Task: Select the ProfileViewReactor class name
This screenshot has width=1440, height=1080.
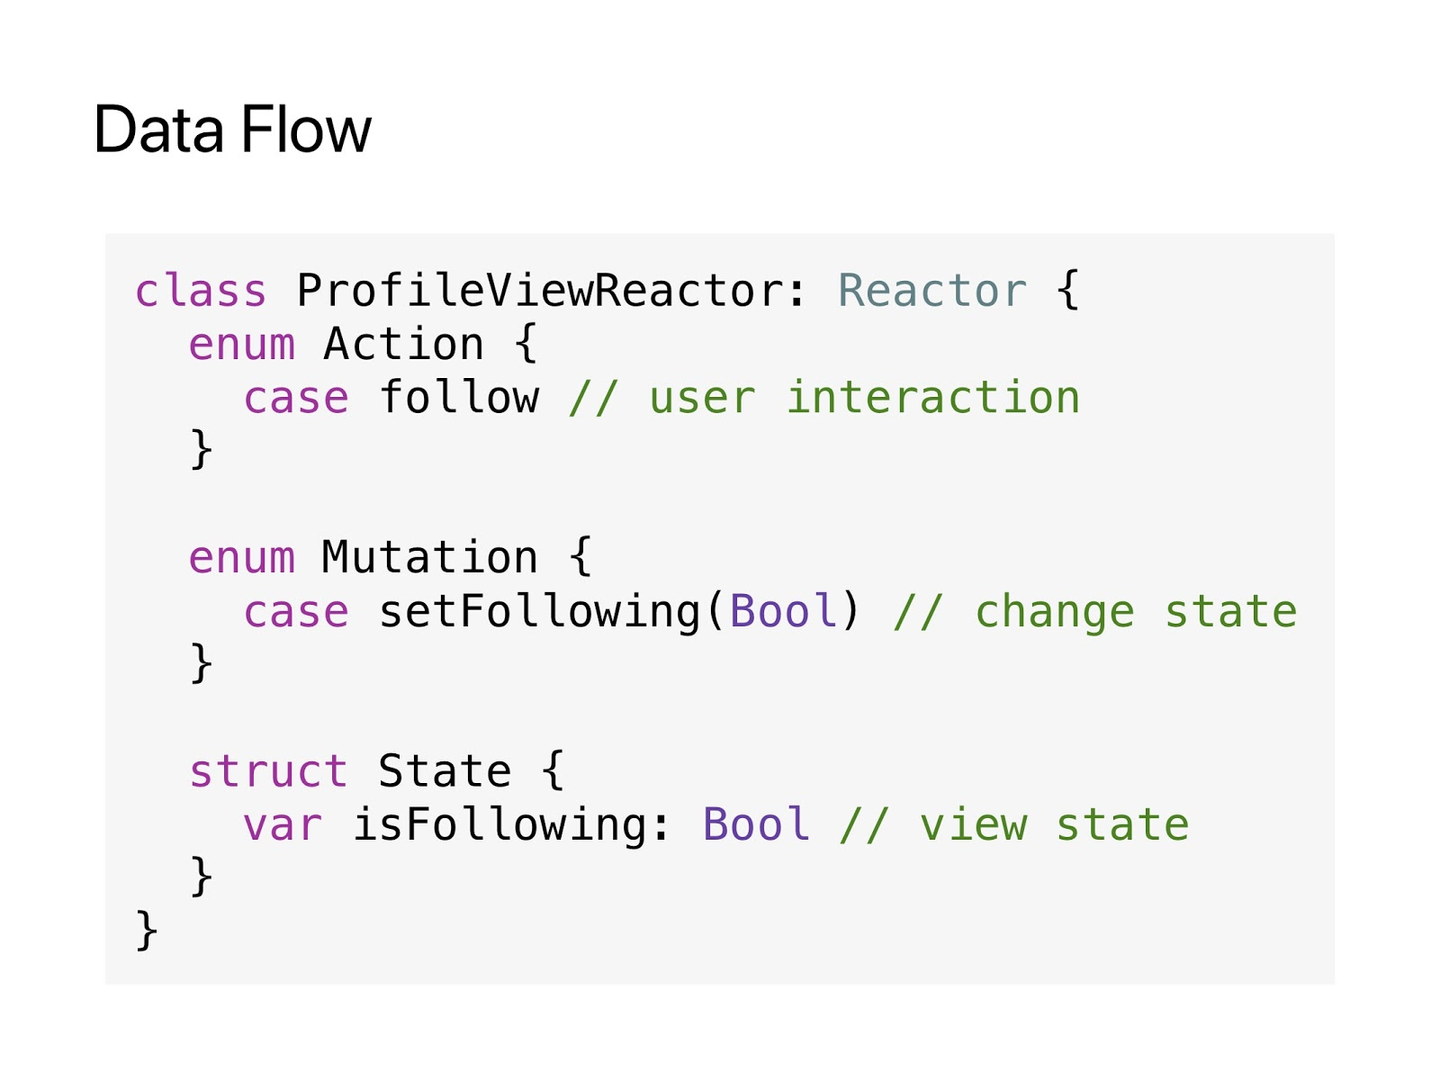Action: tap(538, 291)
